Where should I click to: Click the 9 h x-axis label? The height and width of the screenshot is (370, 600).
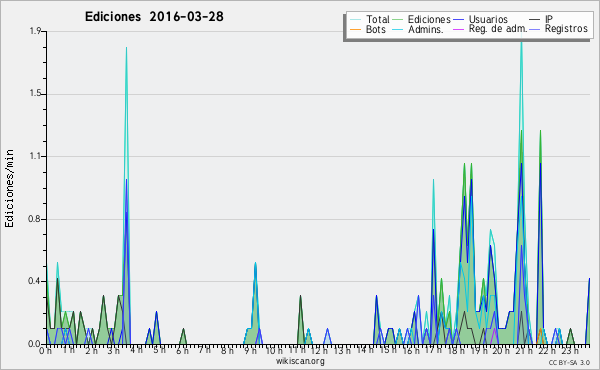point(251,350)
